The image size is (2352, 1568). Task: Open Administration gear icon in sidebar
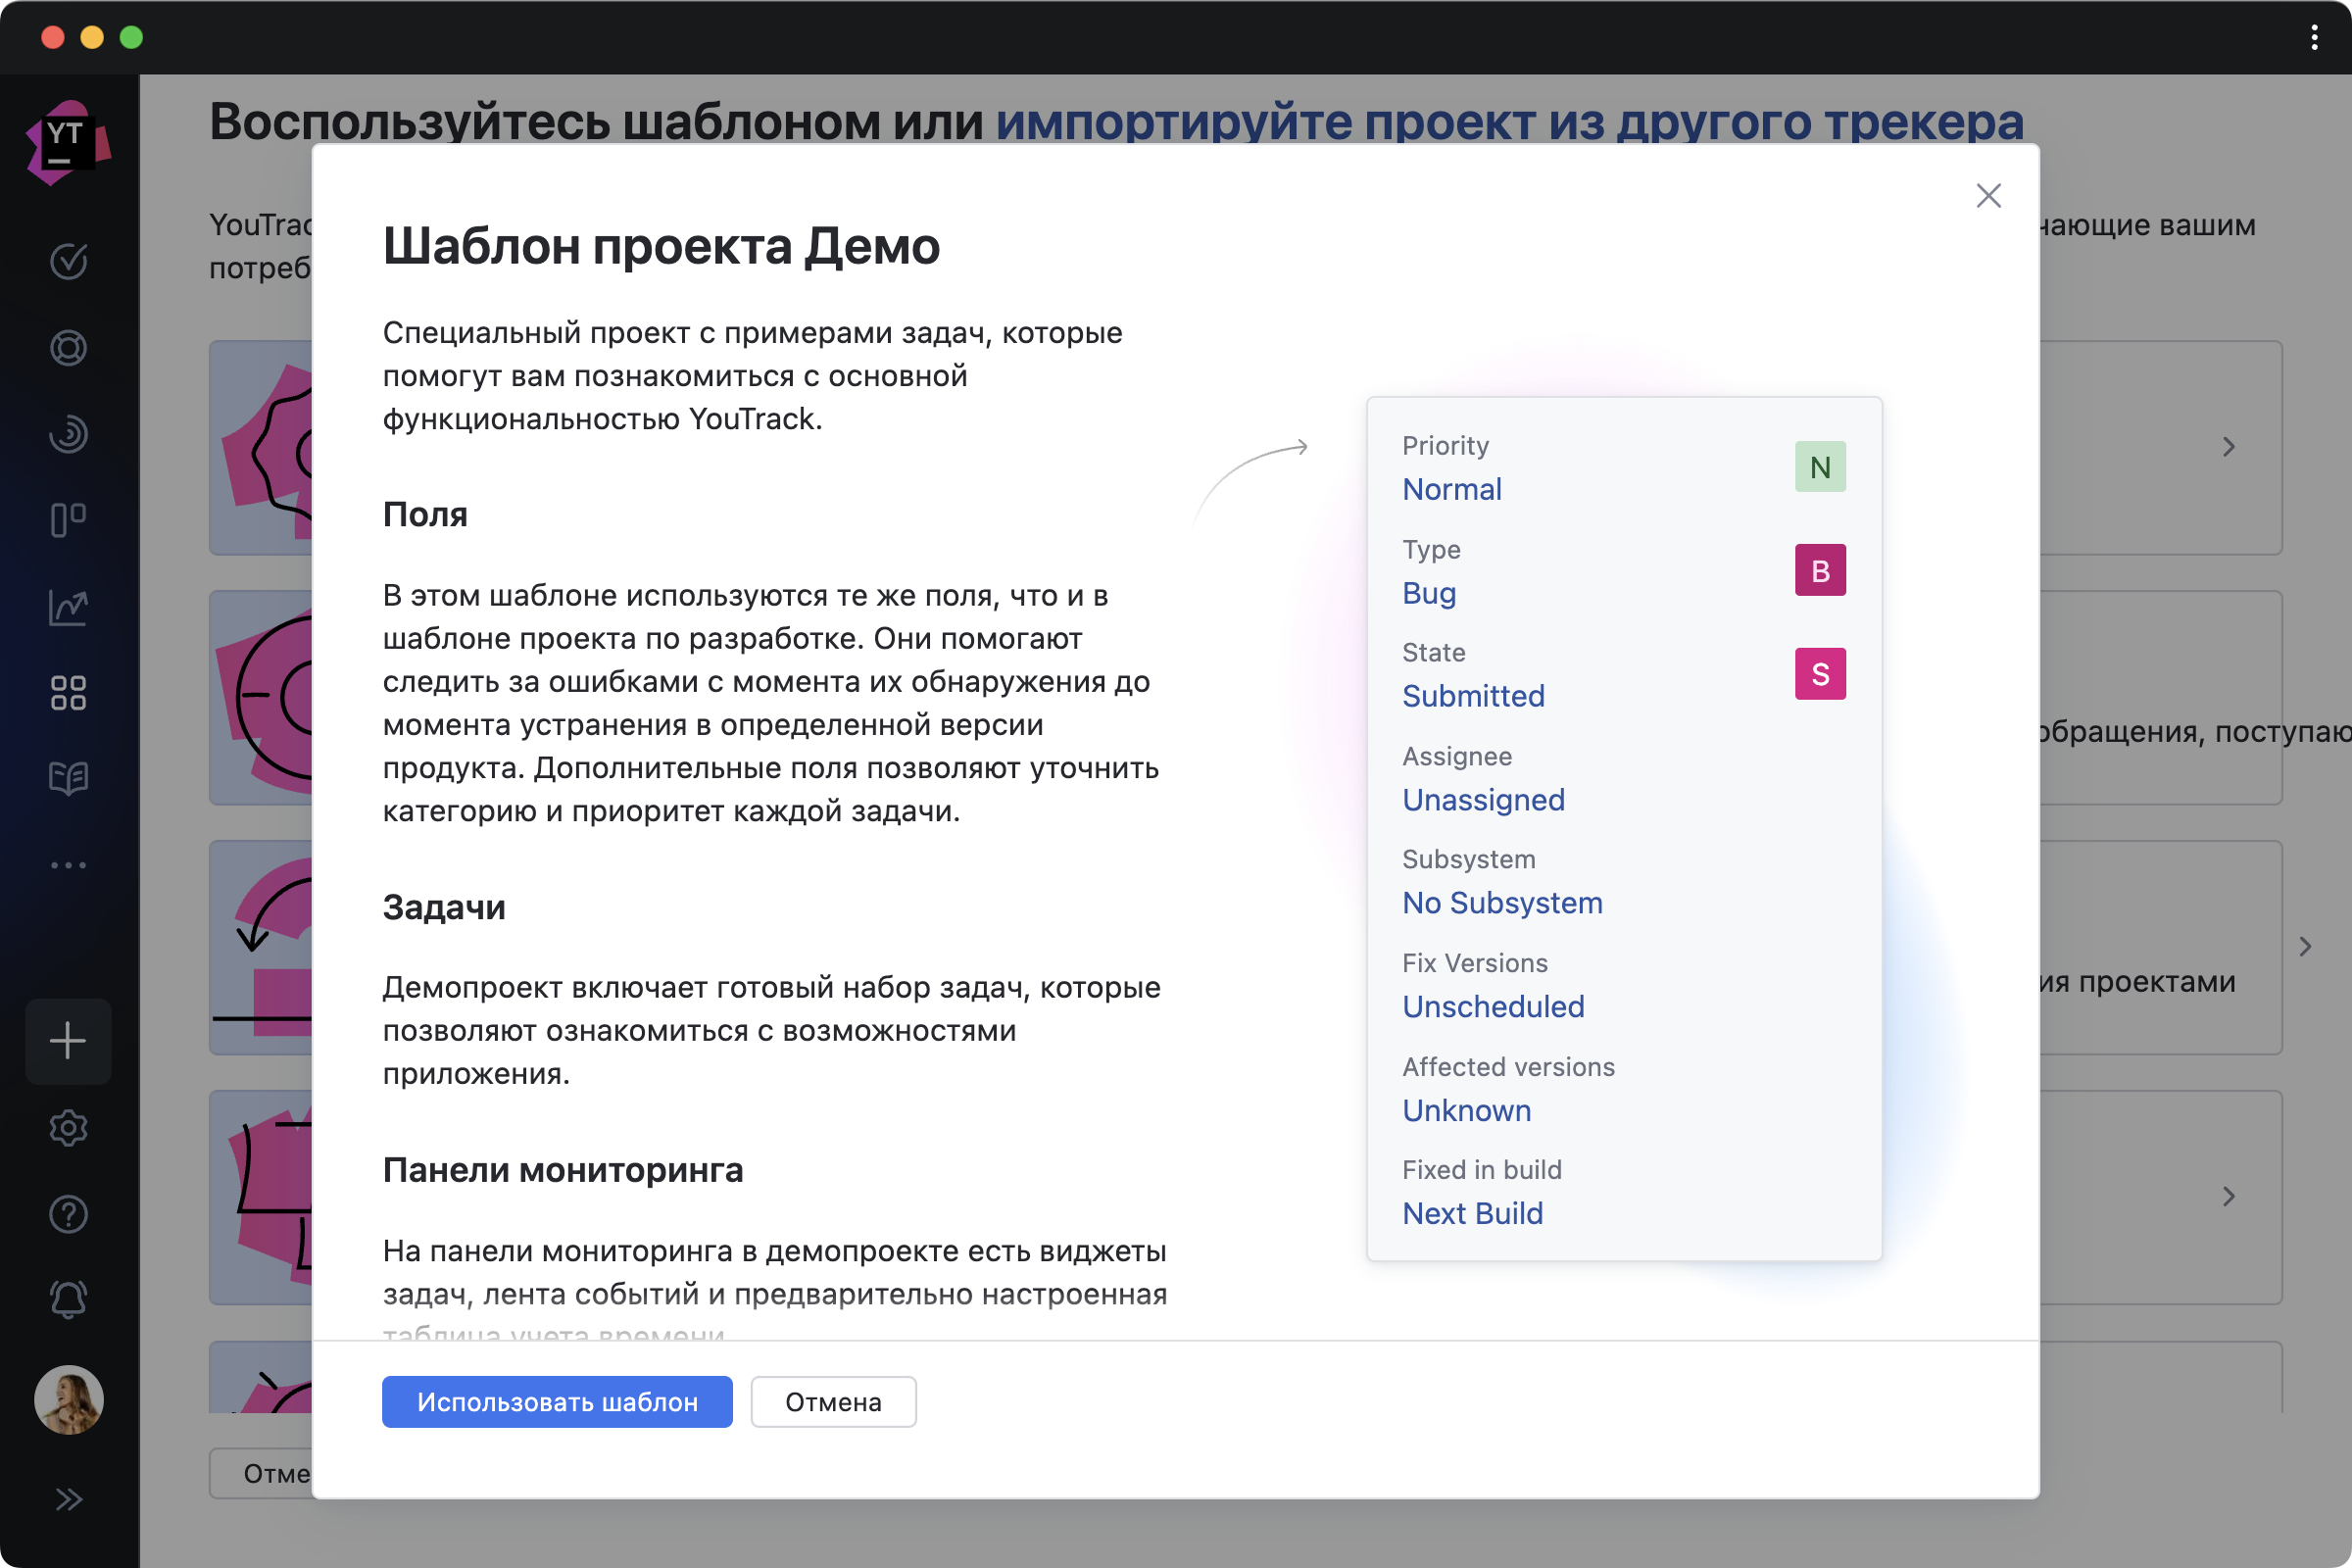(x=68, y=1128)
